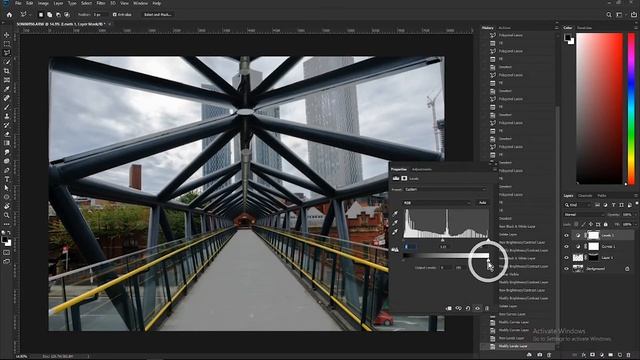The height and width of the screenshot is (360, 640).
Task: Click the vertical hue spectrum slider
Action: pos(631,109)
